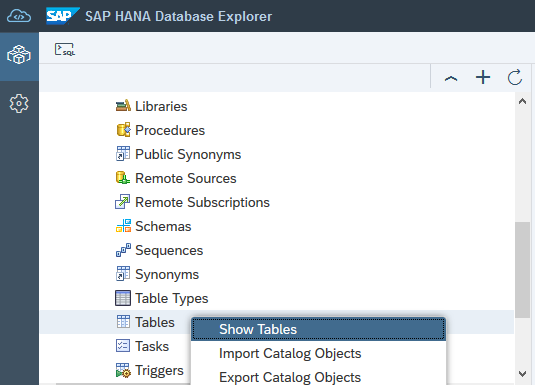
Task: Select the Synonyms tree item
Action: tap(167, 275)
